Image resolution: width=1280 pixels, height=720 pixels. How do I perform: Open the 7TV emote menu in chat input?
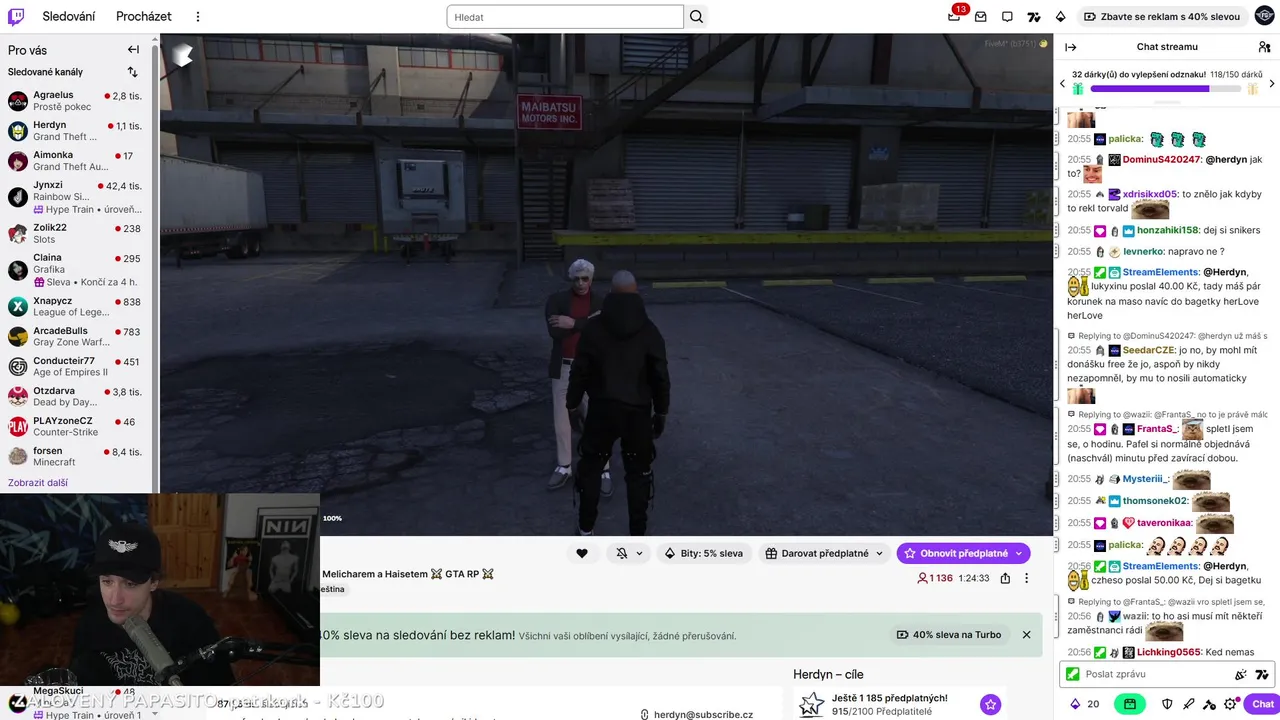(x=1262, y=674)
